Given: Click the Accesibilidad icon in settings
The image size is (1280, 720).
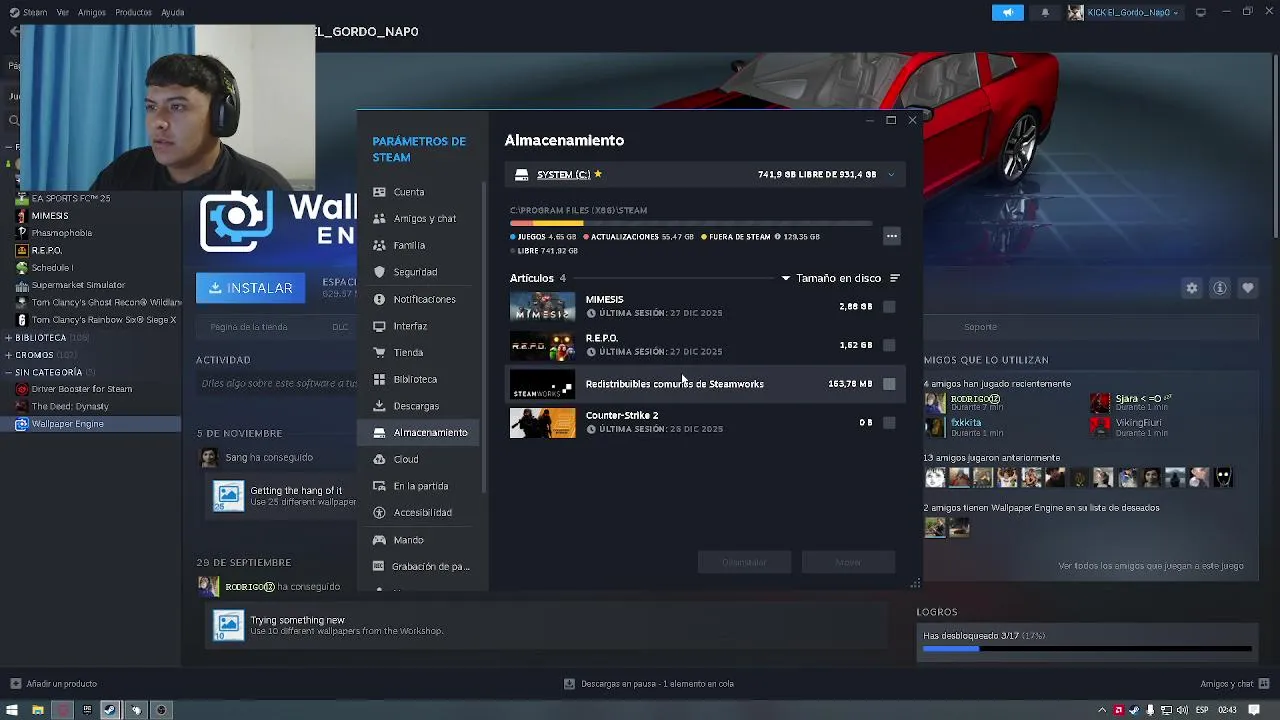Looking at the screenshot, I should (x=379, y=512).
